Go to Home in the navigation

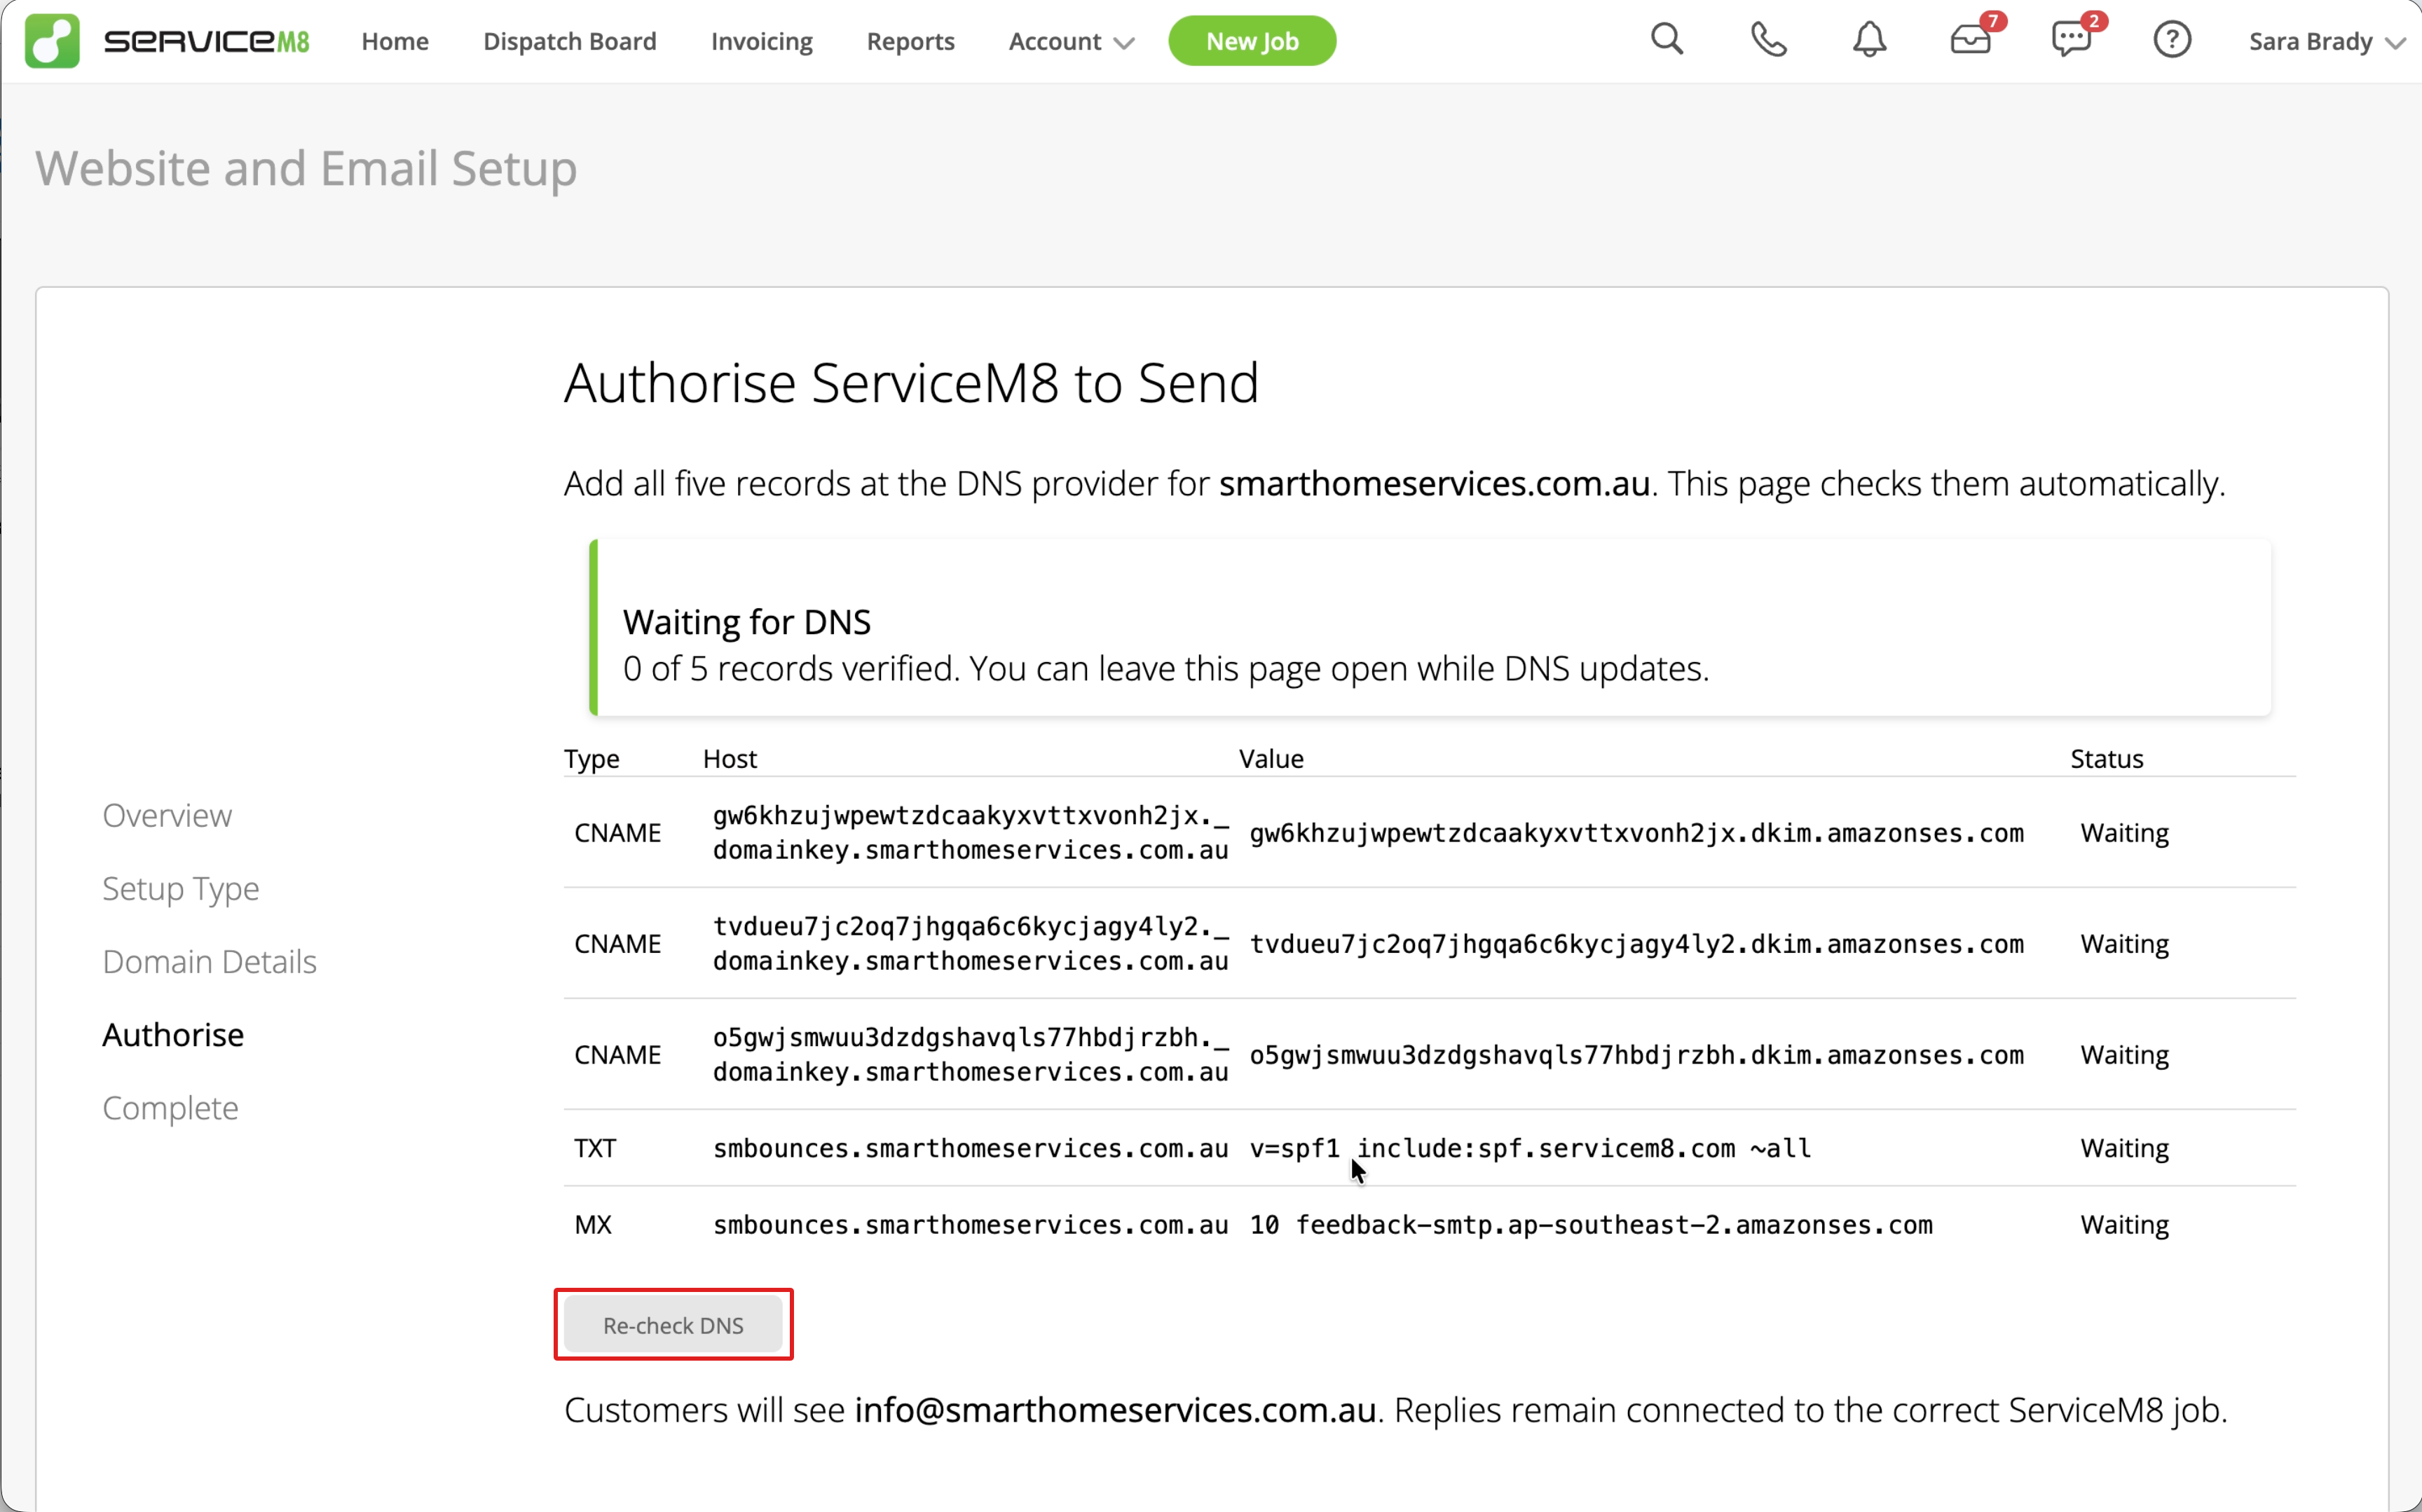click(x=395, y=41)
